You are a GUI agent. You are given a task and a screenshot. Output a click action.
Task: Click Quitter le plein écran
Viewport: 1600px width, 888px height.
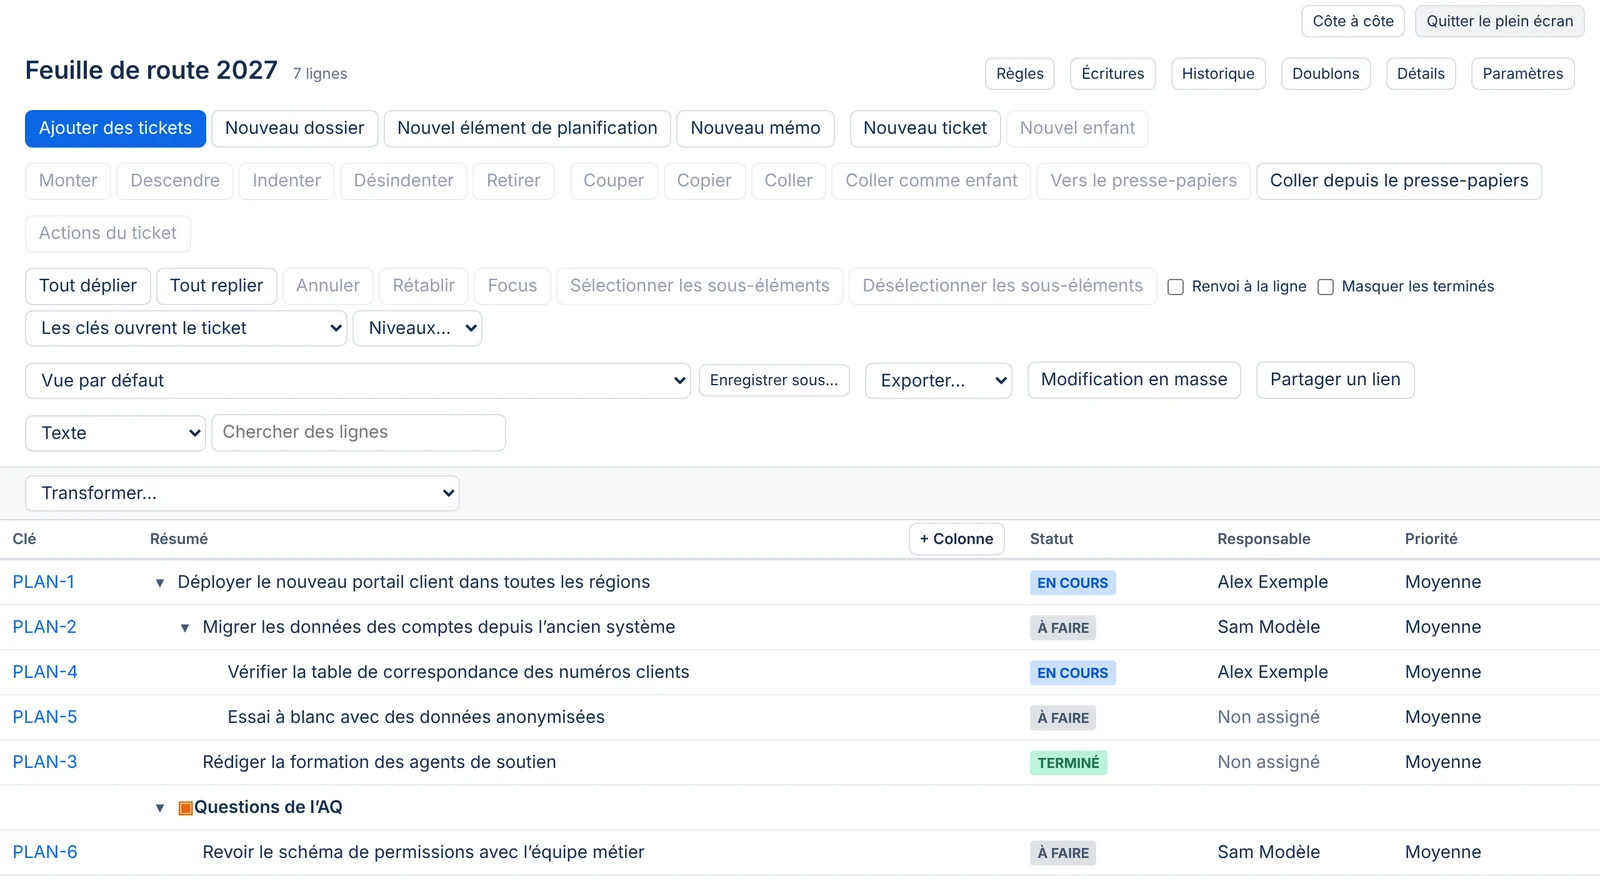1500,21
